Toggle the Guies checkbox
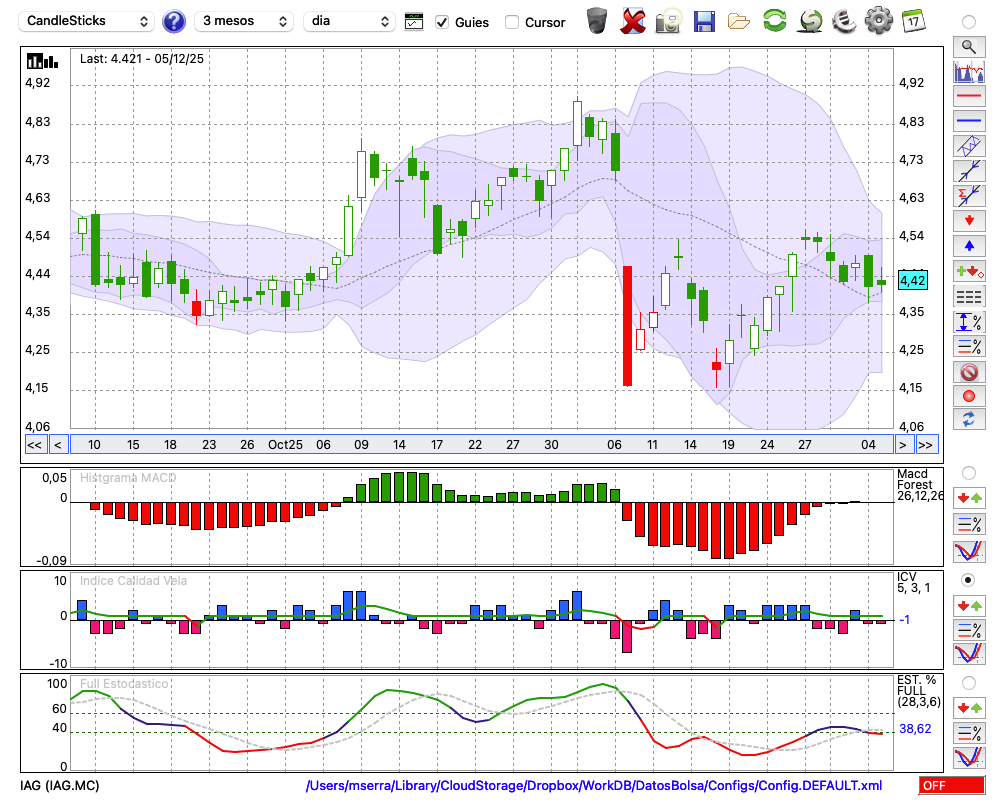The width and height of the screenshot is (1000, 800). point(441,22)
